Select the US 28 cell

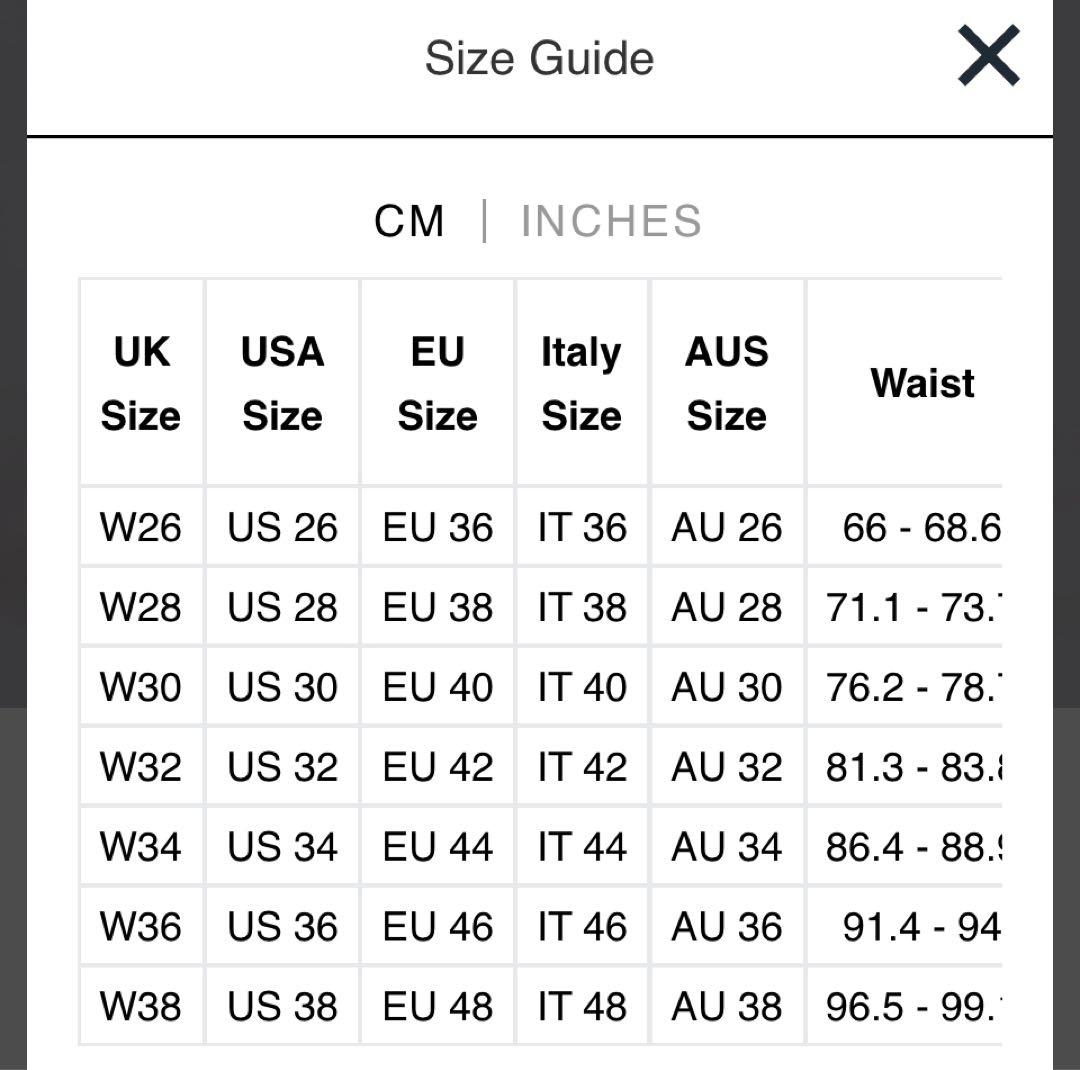coord(282,607)
